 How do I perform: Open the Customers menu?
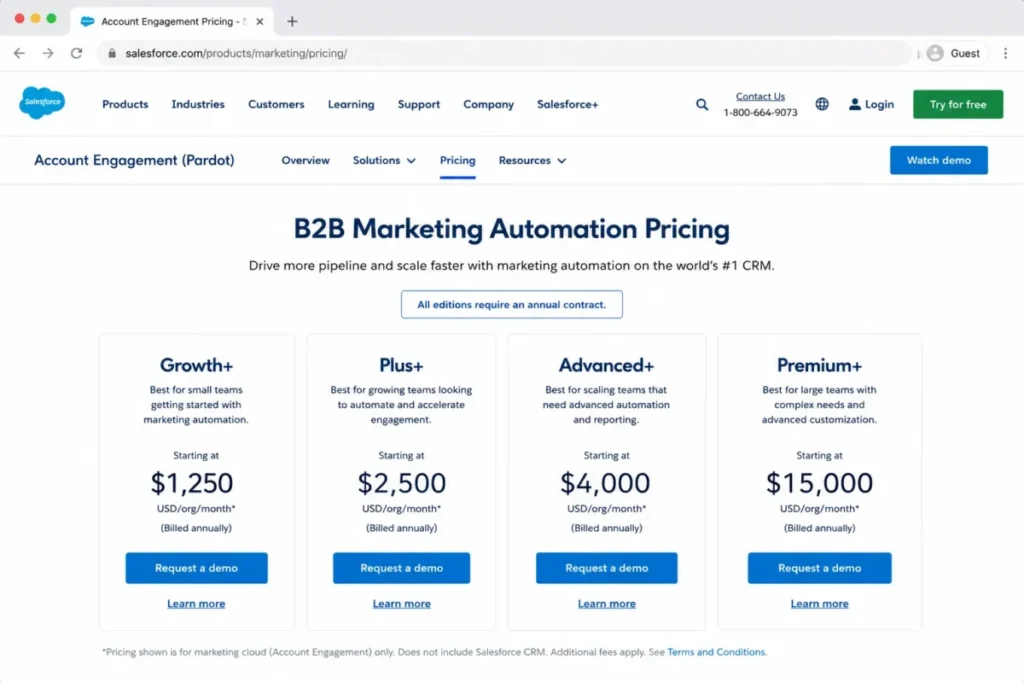(x=276, y=104)
